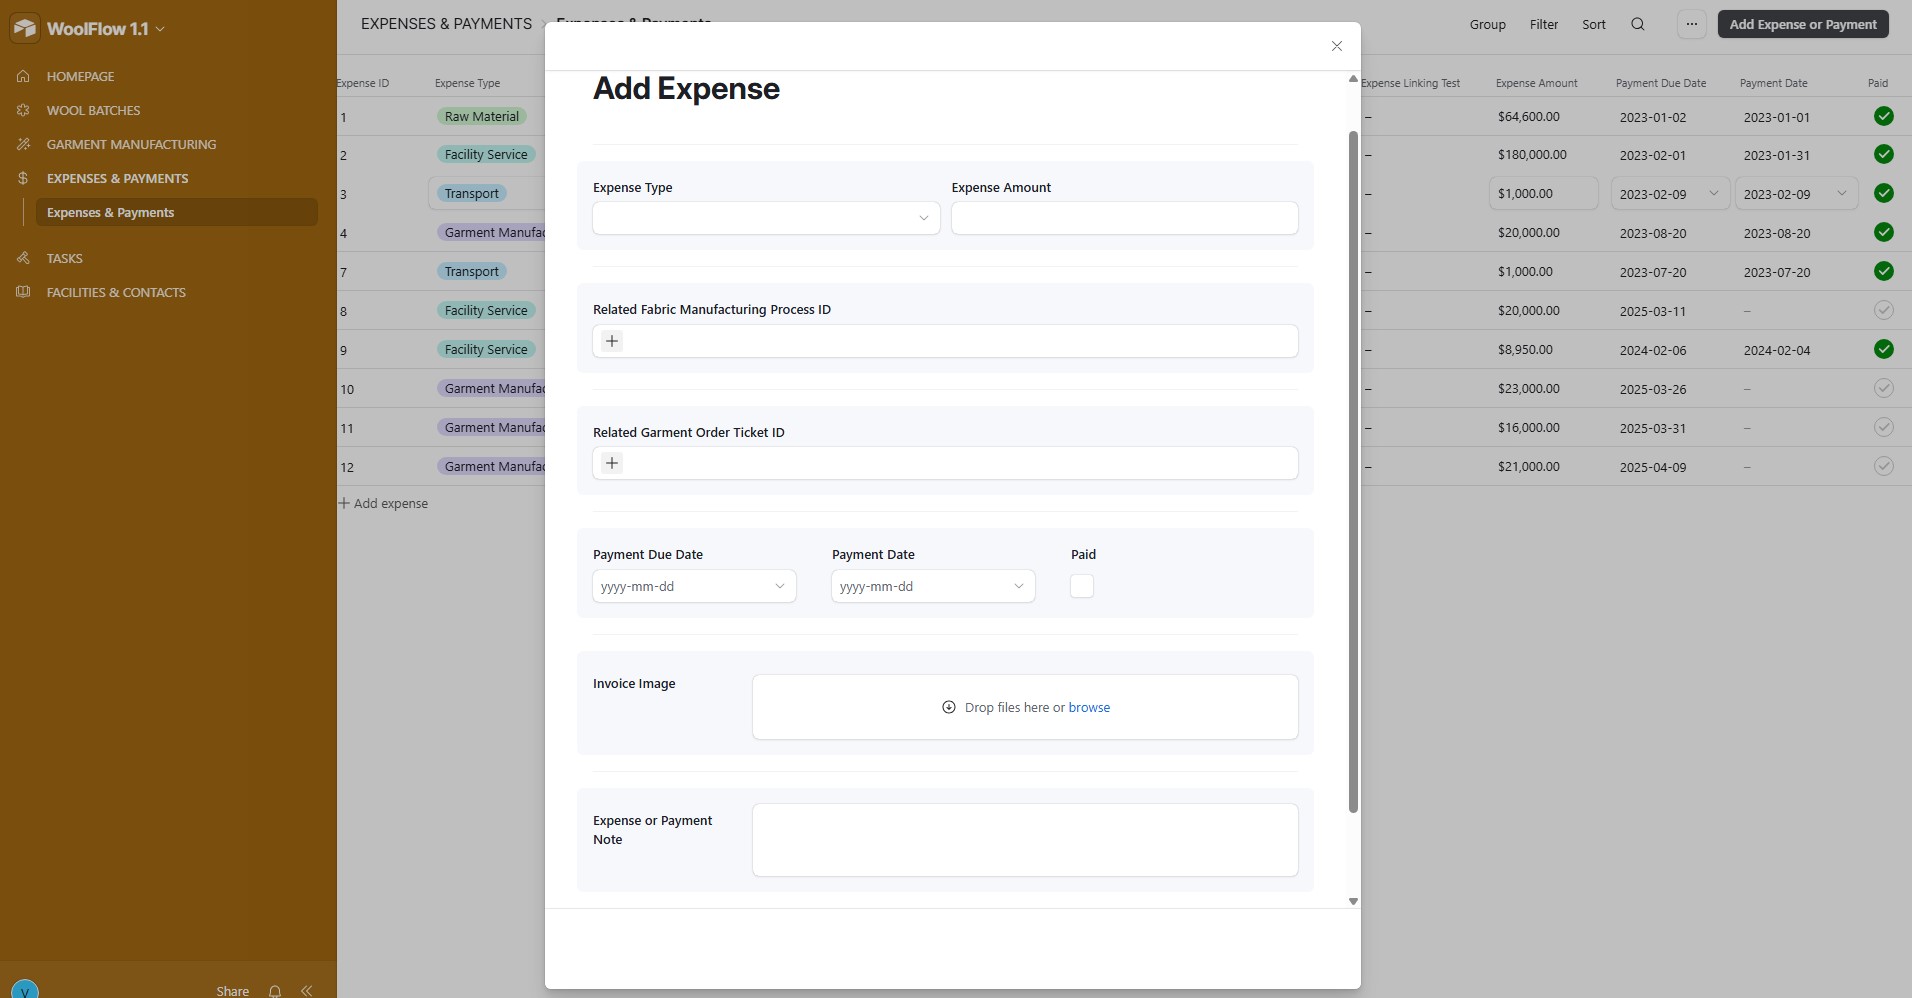This screenshot has height=998, width=1912.
Task: Click the search magnifier icon
Action: [x=1637, y=24]
